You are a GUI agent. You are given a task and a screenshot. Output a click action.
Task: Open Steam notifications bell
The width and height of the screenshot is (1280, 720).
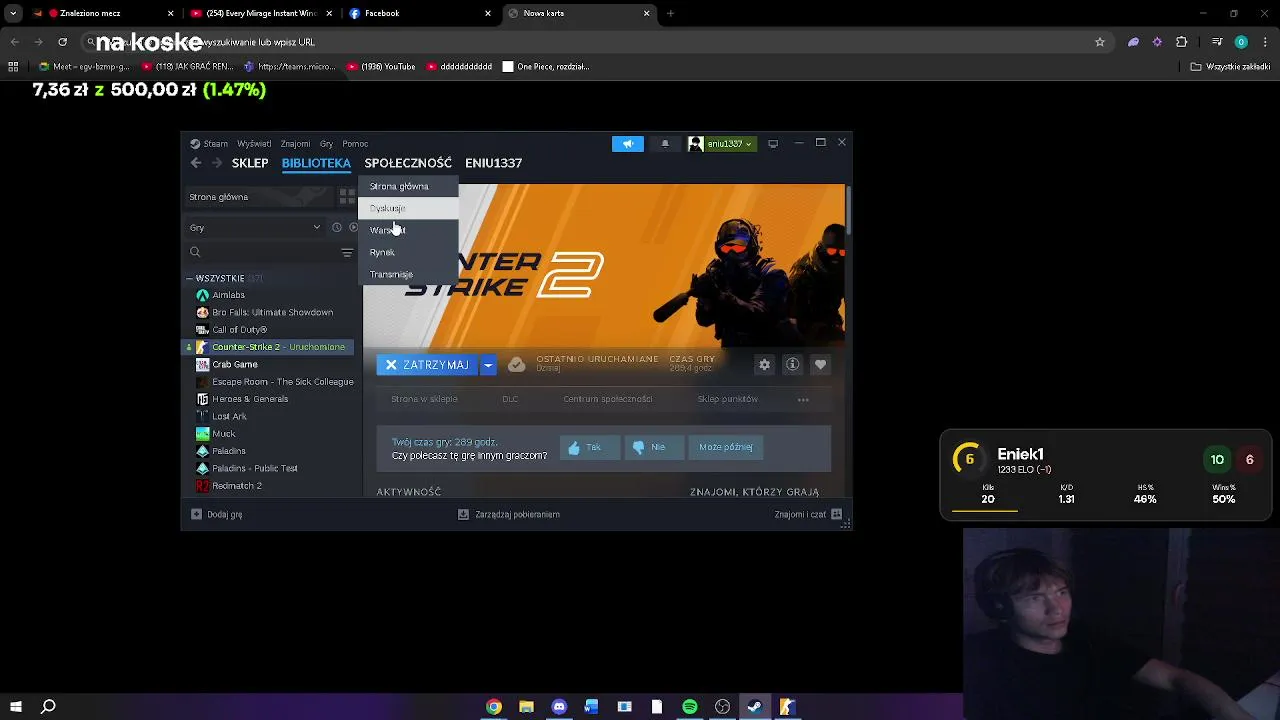(665, 144)
